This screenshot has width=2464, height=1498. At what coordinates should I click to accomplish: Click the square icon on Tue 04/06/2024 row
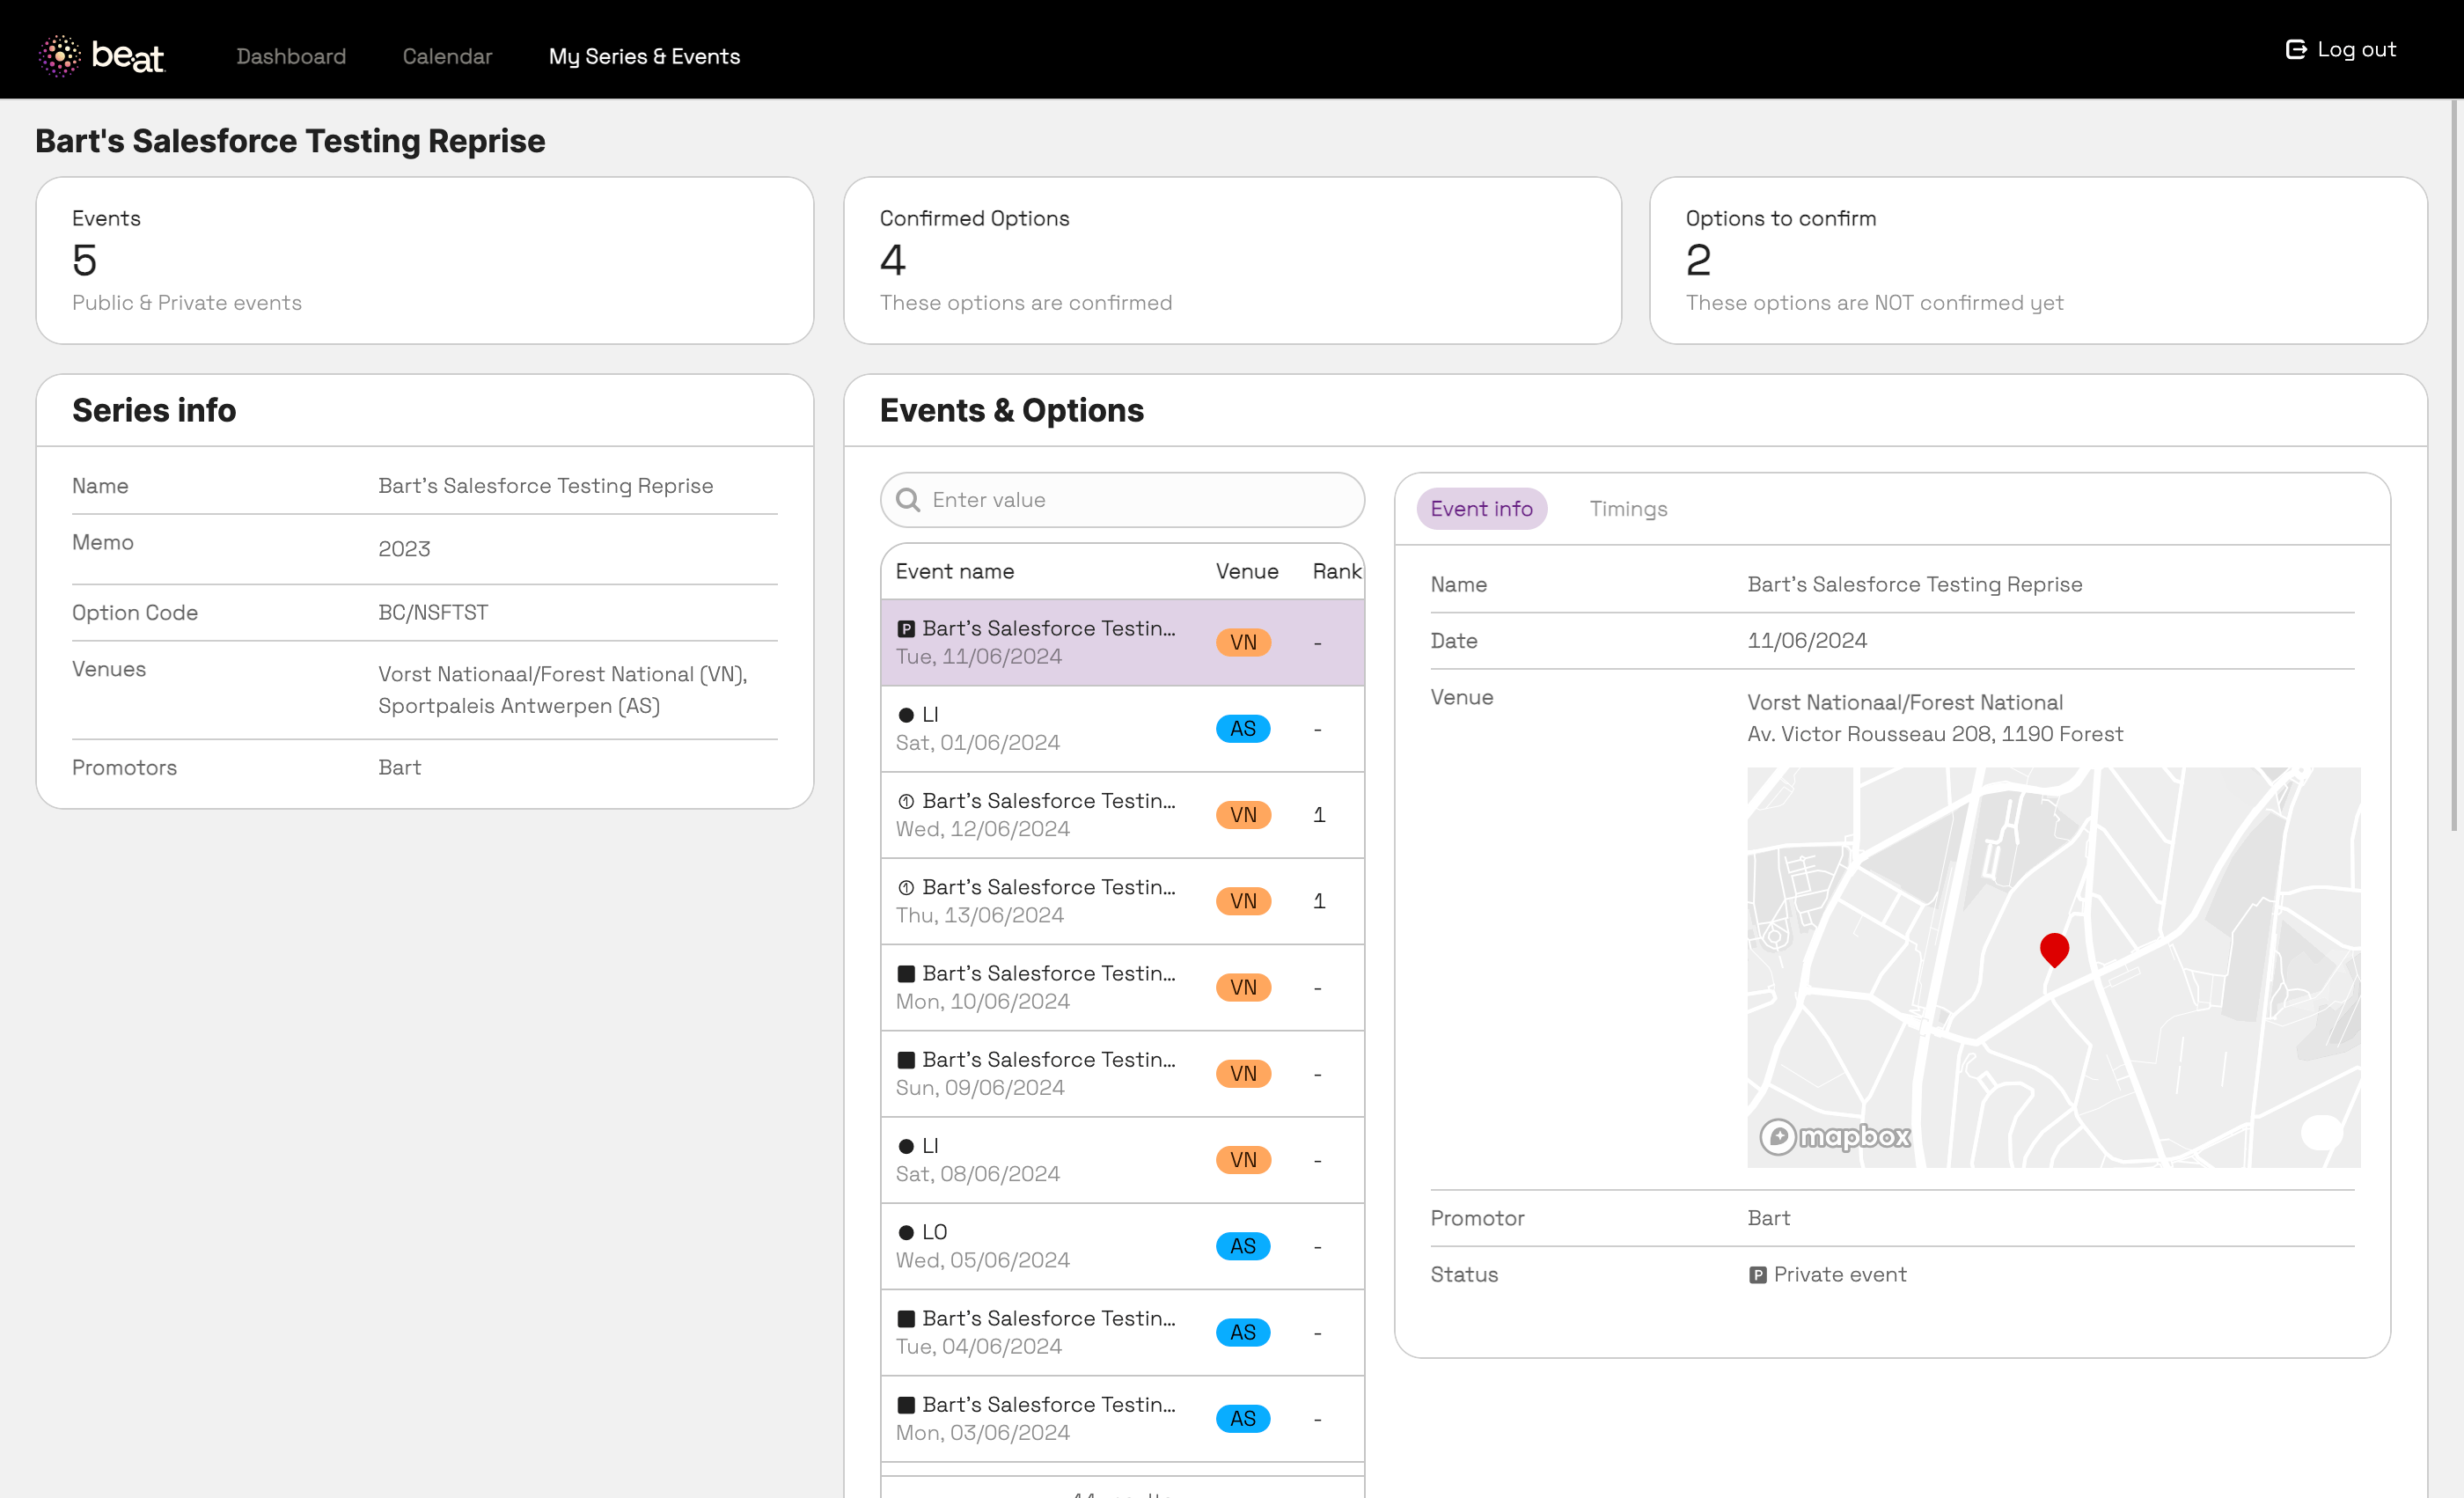906,1319
